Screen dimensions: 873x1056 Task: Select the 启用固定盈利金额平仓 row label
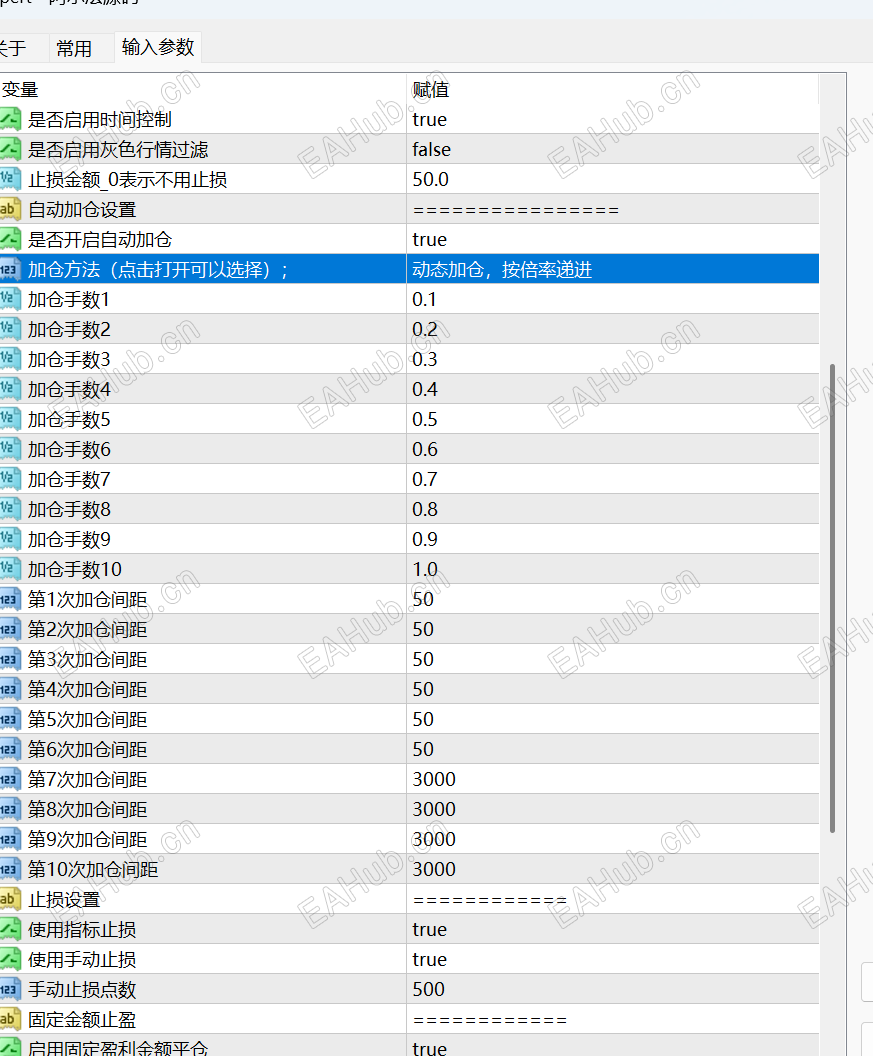click(x=118, y=1047)
